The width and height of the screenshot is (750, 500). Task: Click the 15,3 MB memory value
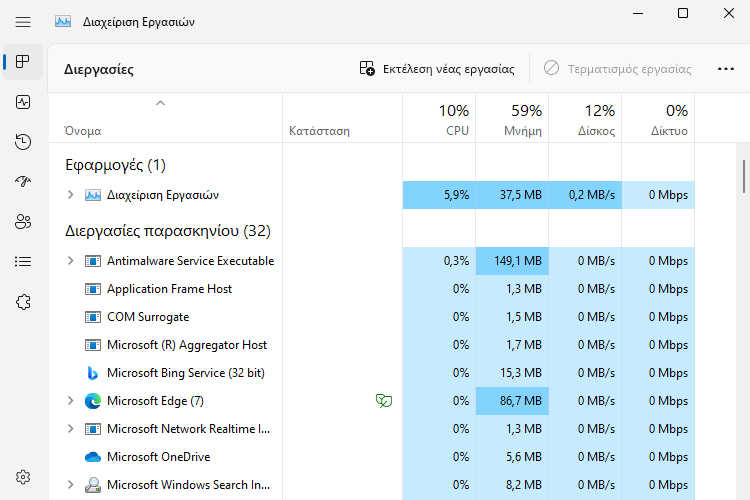coord(520,373)
